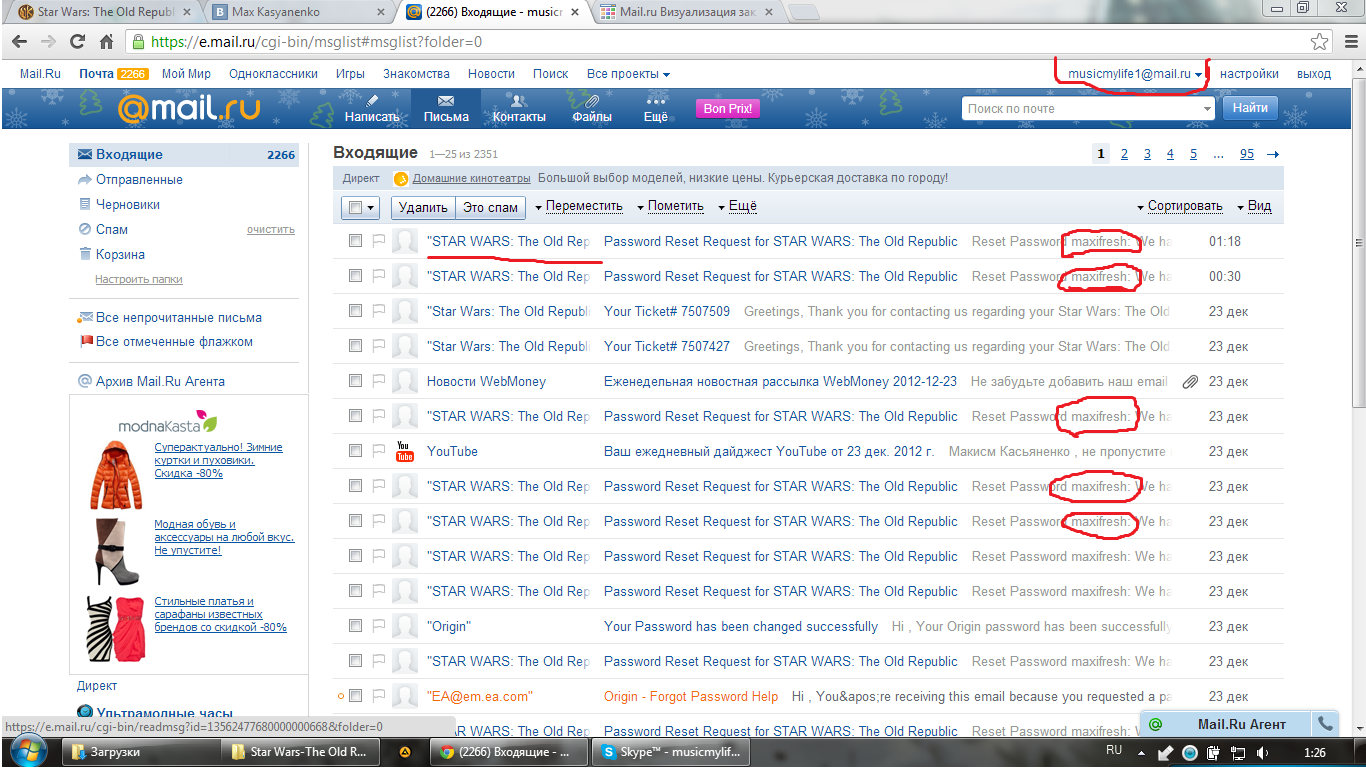Viewport: 1366px width, 768px height.
Task: Click Директ lightbulb ad icon
Action: coord(401,179)
